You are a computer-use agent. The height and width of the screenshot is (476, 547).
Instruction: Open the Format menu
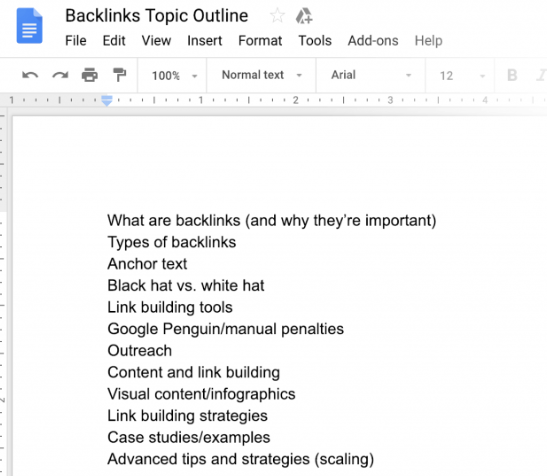[260, 41]
